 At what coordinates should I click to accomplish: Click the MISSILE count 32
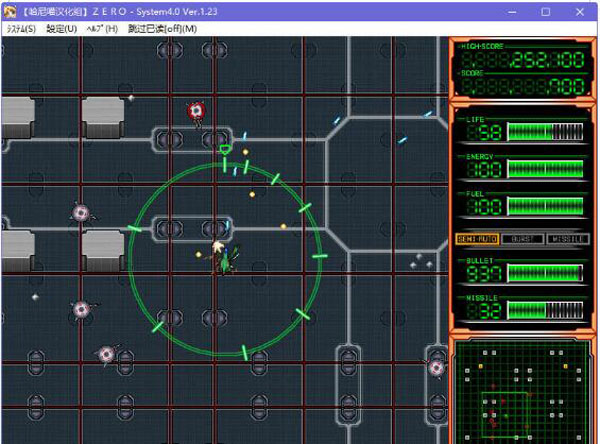pyautogui.click(x=489, y=312)
